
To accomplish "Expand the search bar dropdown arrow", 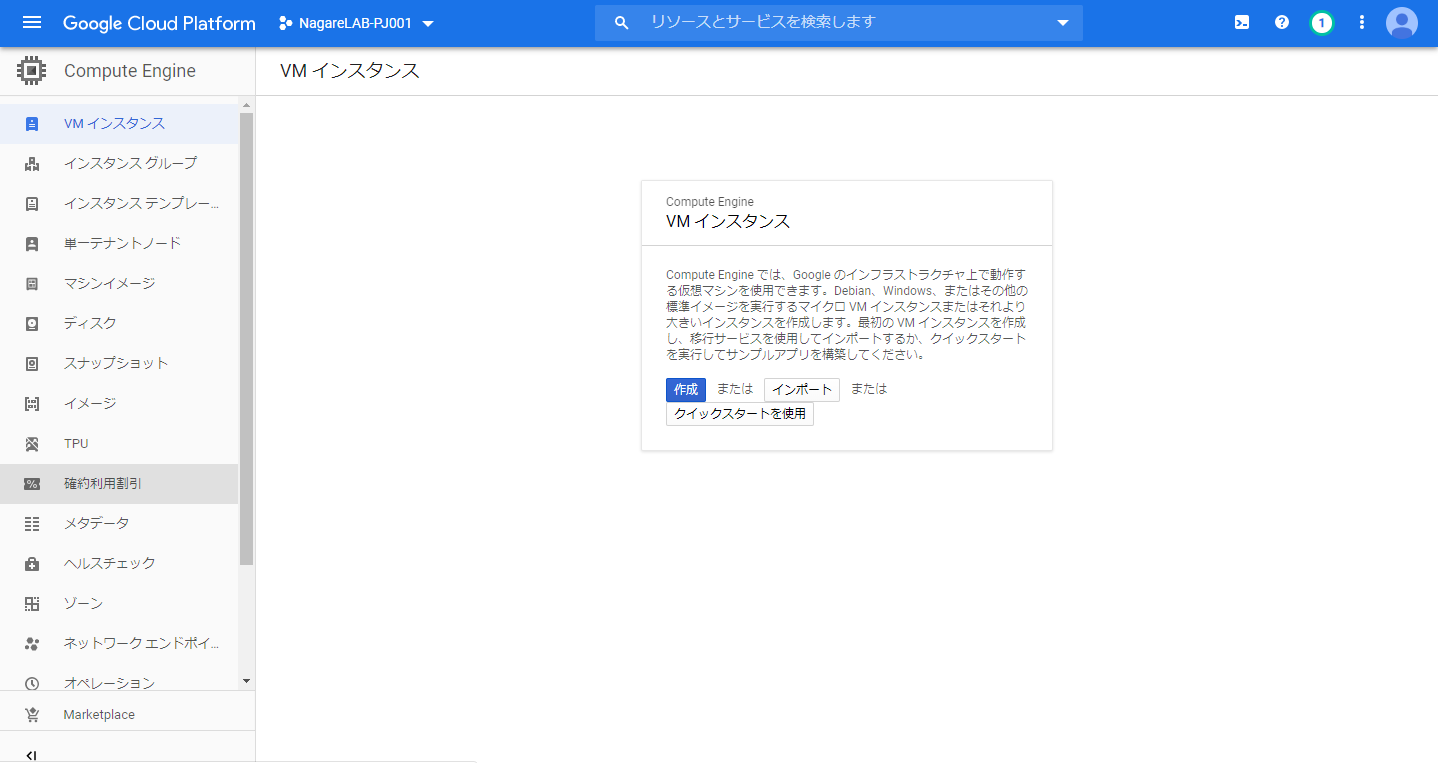I will point(1062,23).
